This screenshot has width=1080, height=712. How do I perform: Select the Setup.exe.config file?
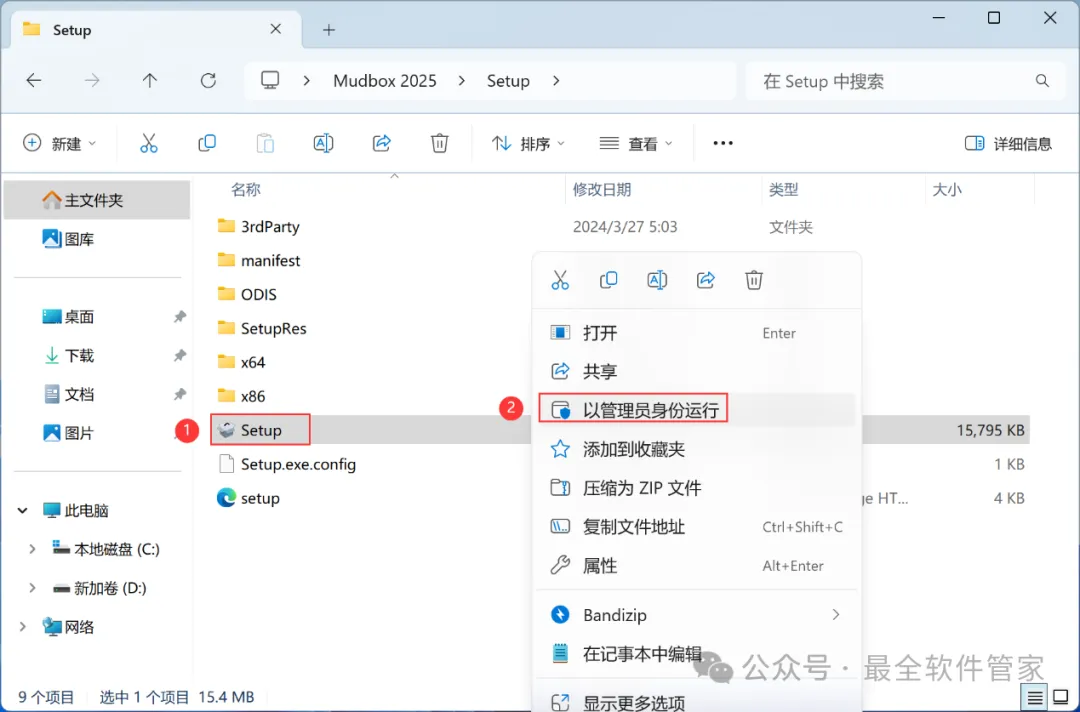(287, 464)
